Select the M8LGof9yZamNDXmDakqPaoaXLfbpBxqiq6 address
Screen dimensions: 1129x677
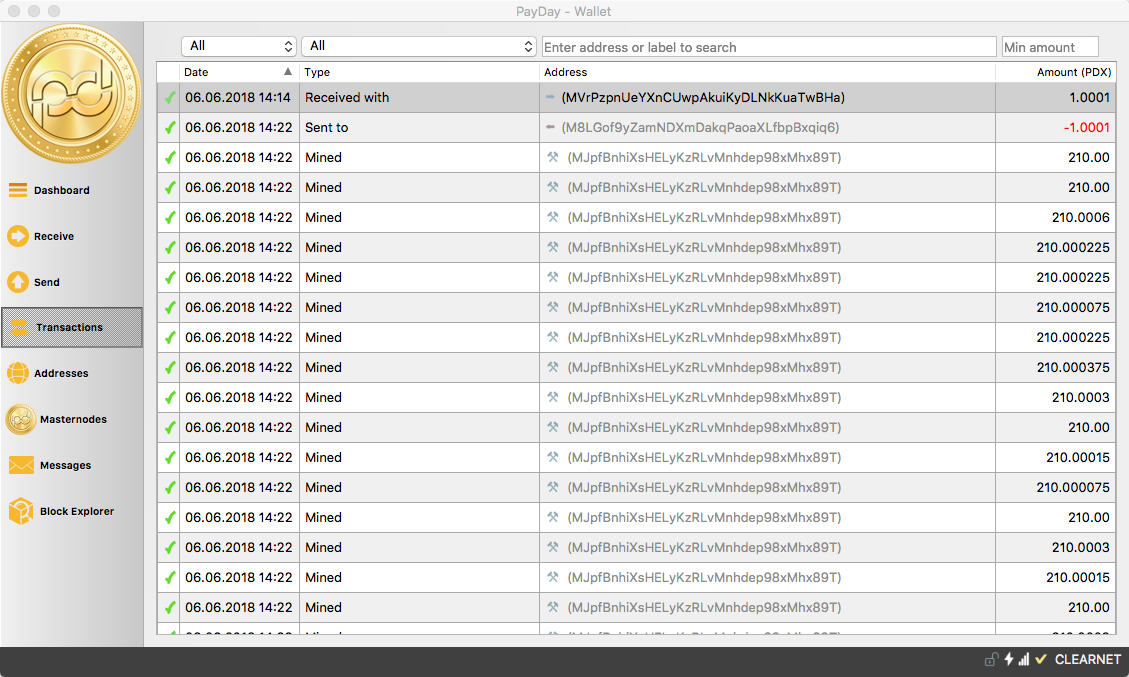tap(700, 127)
